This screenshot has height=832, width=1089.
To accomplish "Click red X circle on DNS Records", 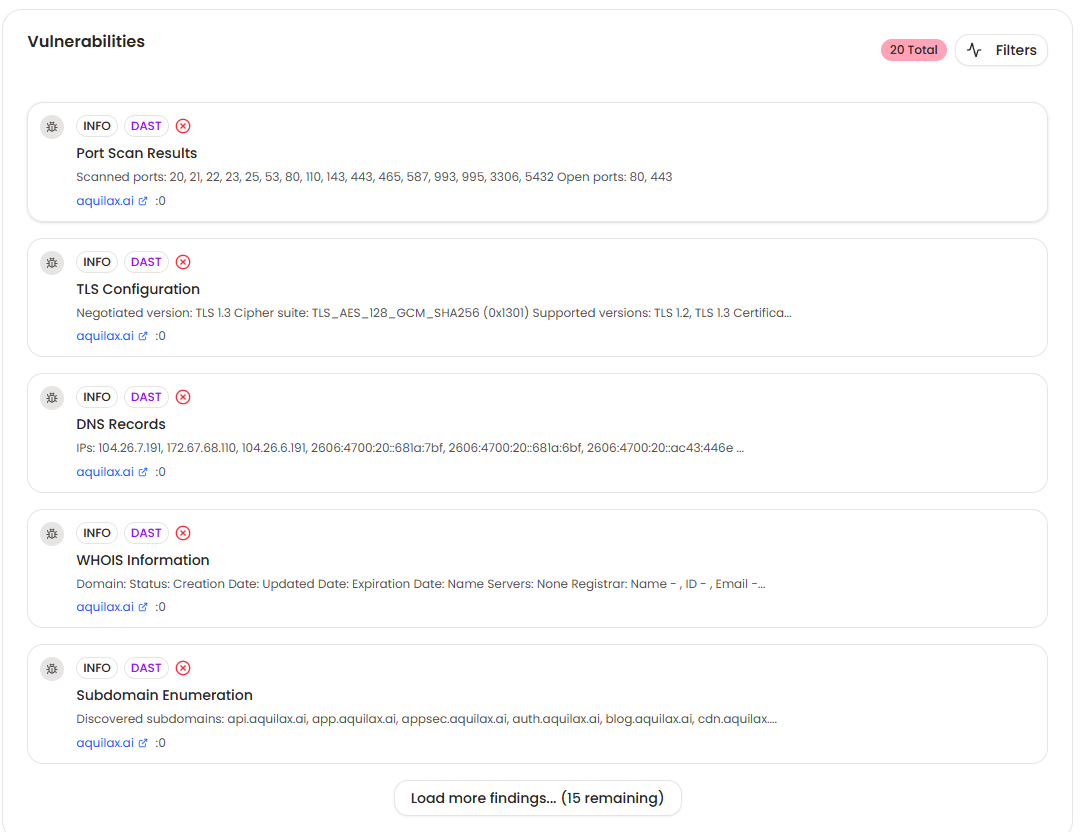I will click(x=183, y=397).
